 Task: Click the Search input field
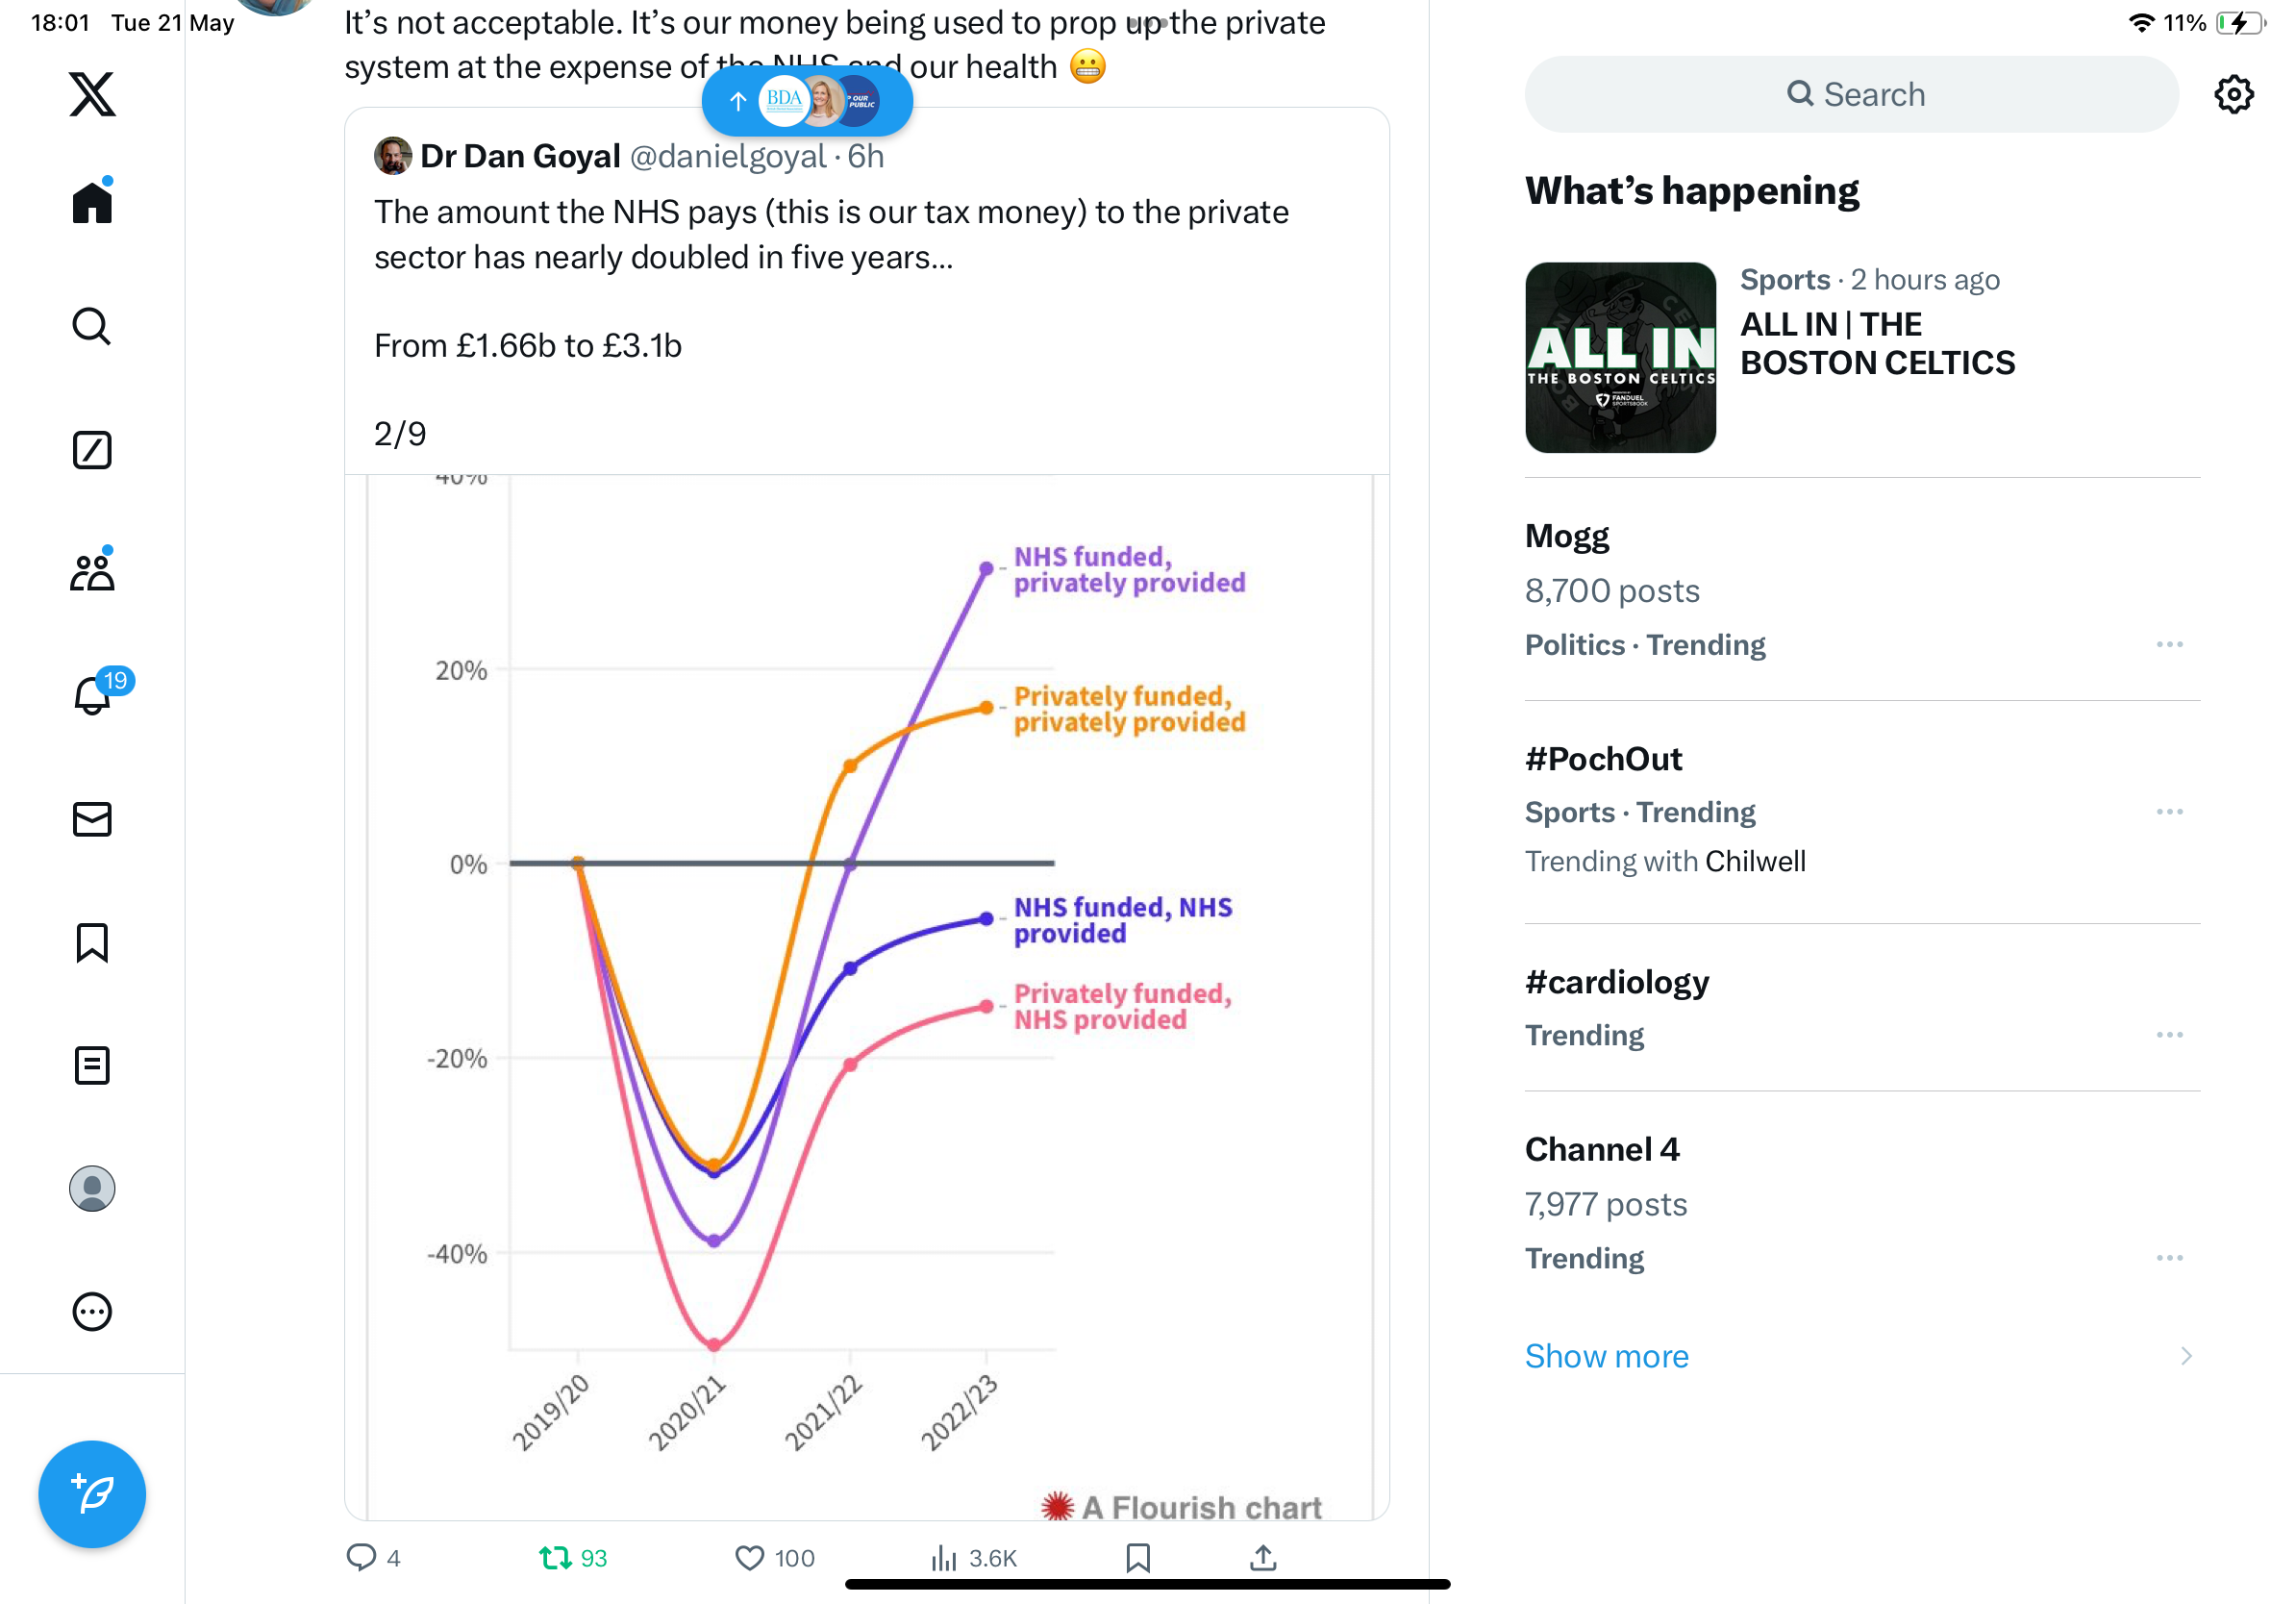click(x=1851, y=94)
